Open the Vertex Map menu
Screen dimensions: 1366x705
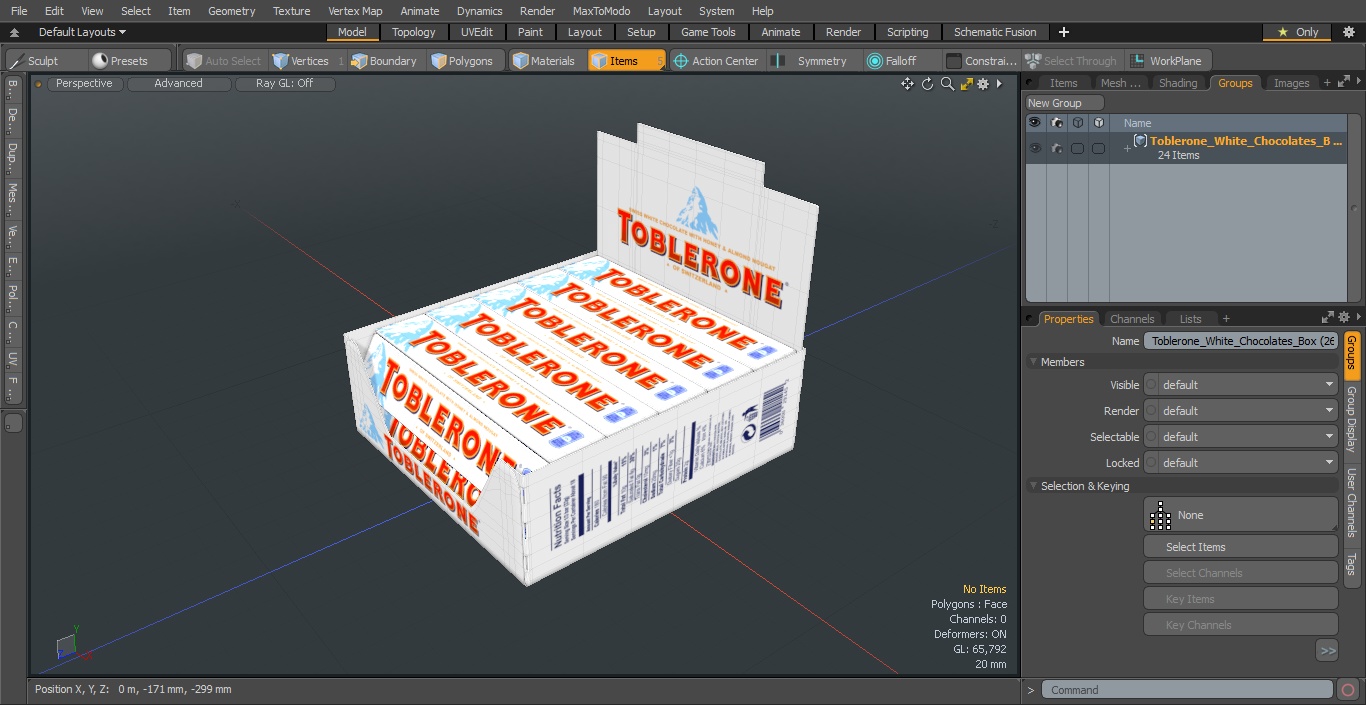355,11
